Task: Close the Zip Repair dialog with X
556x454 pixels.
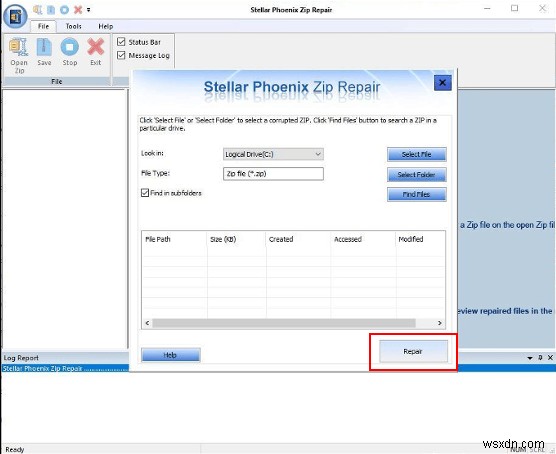Action: click(443, 83)
